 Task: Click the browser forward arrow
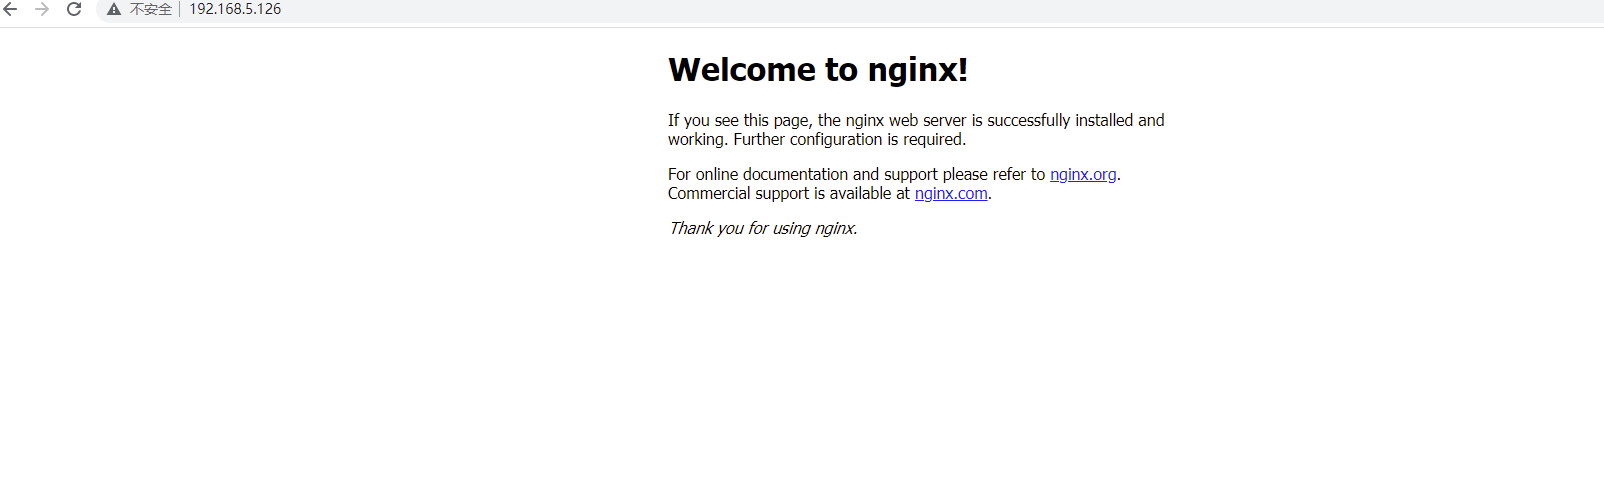point(42,9)
